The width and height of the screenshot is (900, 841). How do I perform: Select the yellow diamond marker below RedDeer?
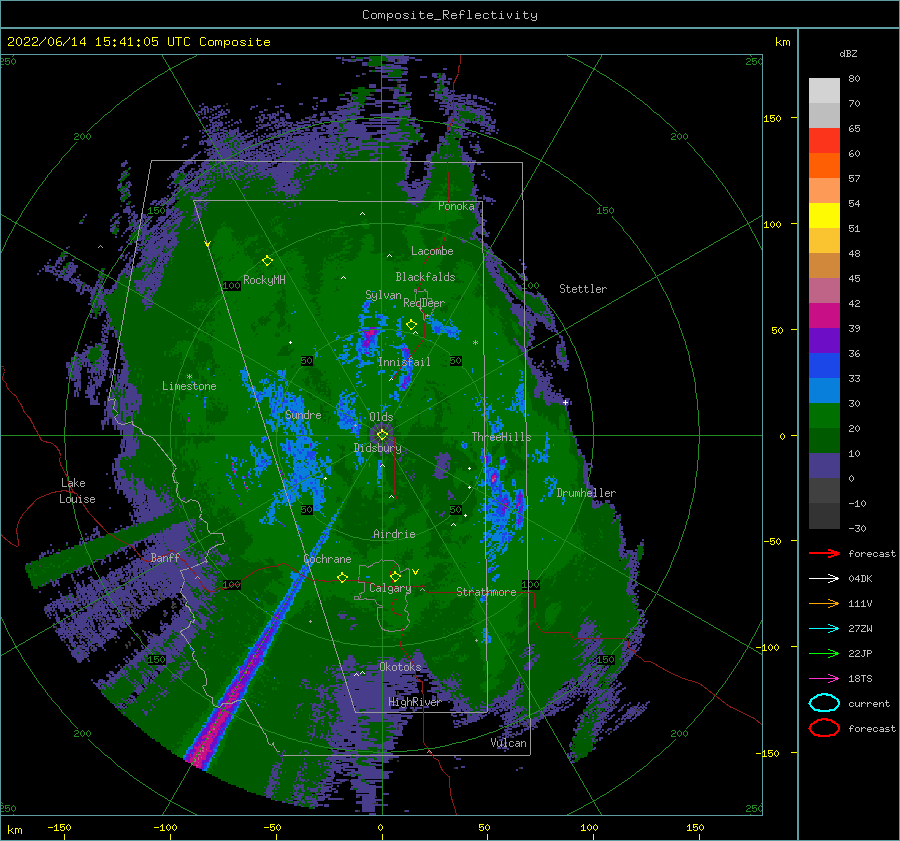[x=412, y=325]
